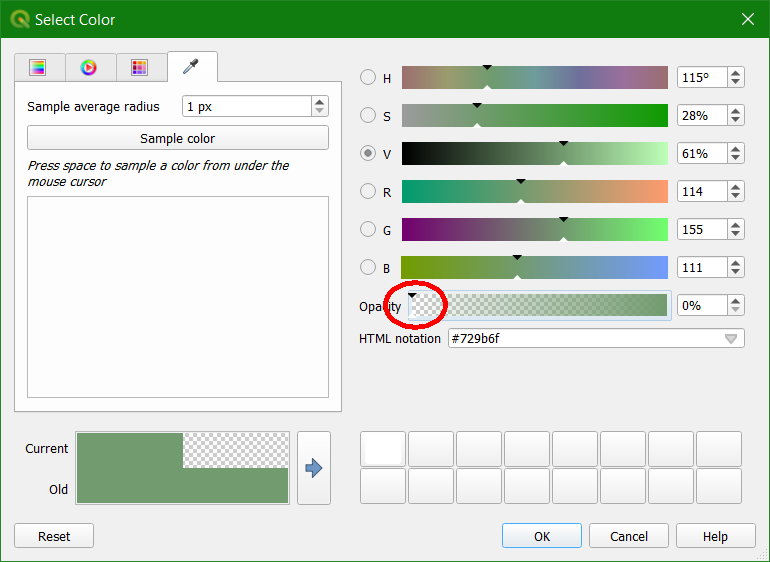The height and width of the screenshot is (562, 770).
Task: Click the blue arrow add-to-swatch button
Action: click(314, 468)
